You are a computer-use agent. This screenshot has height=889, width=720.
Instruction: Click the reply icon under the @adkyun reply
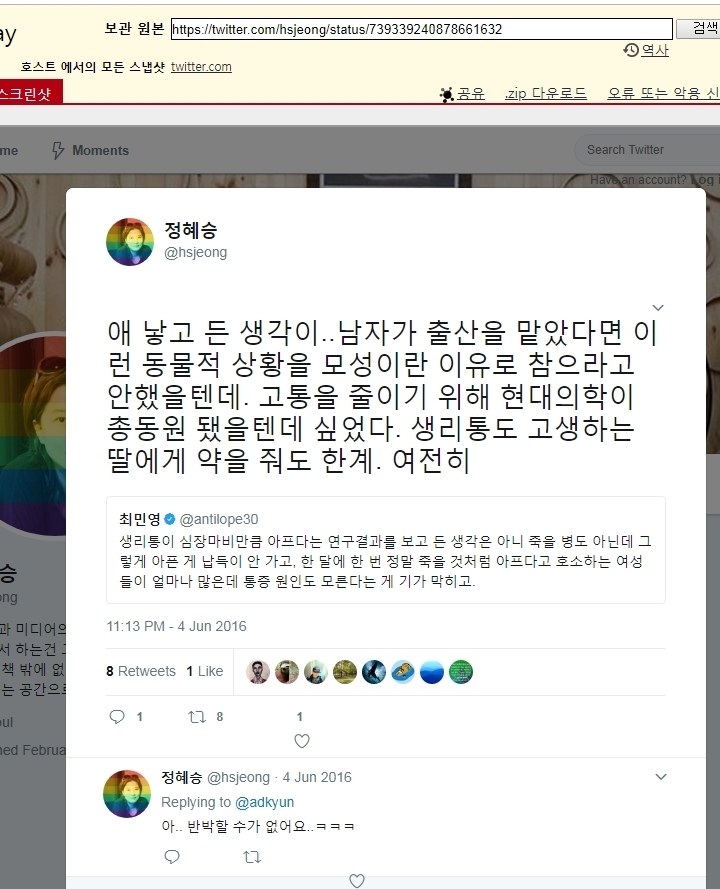pyautogui.click(x=172, y=856)
